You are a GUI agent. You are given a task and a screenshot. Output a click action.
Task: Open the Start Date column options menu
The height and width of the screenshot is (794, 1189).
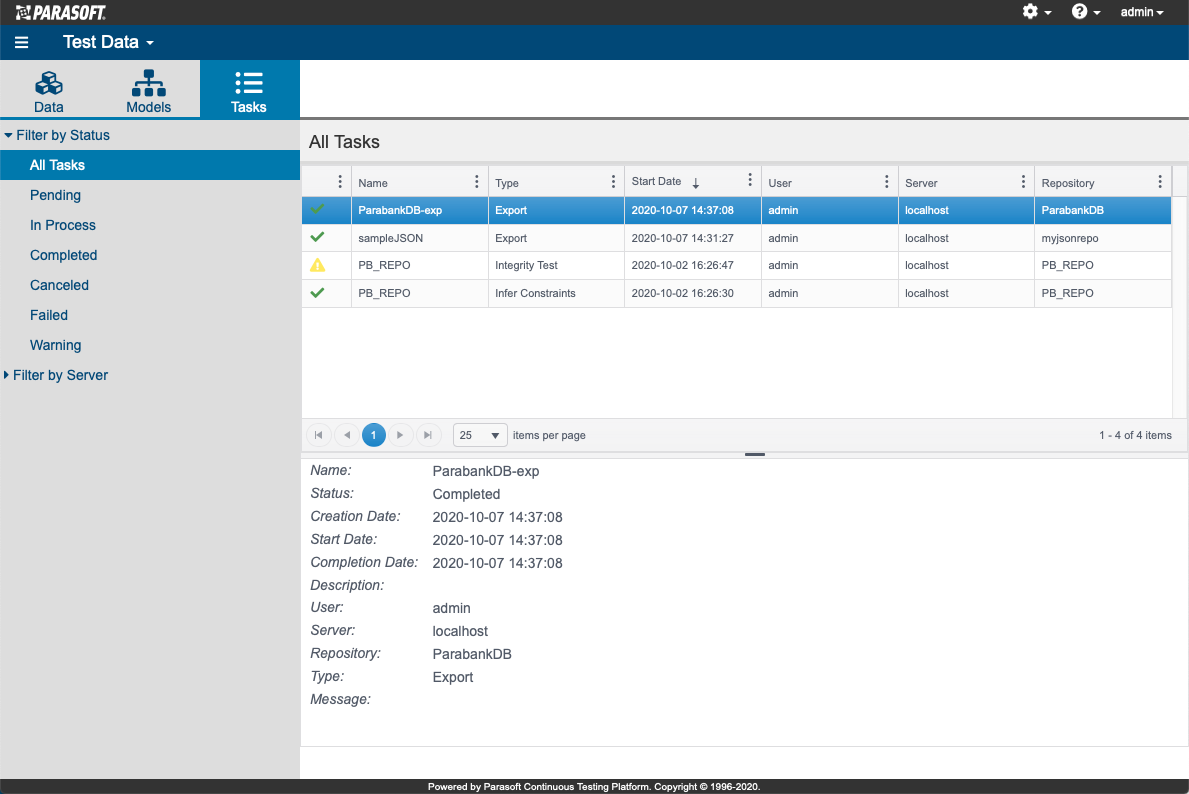[x=749, y=180]
